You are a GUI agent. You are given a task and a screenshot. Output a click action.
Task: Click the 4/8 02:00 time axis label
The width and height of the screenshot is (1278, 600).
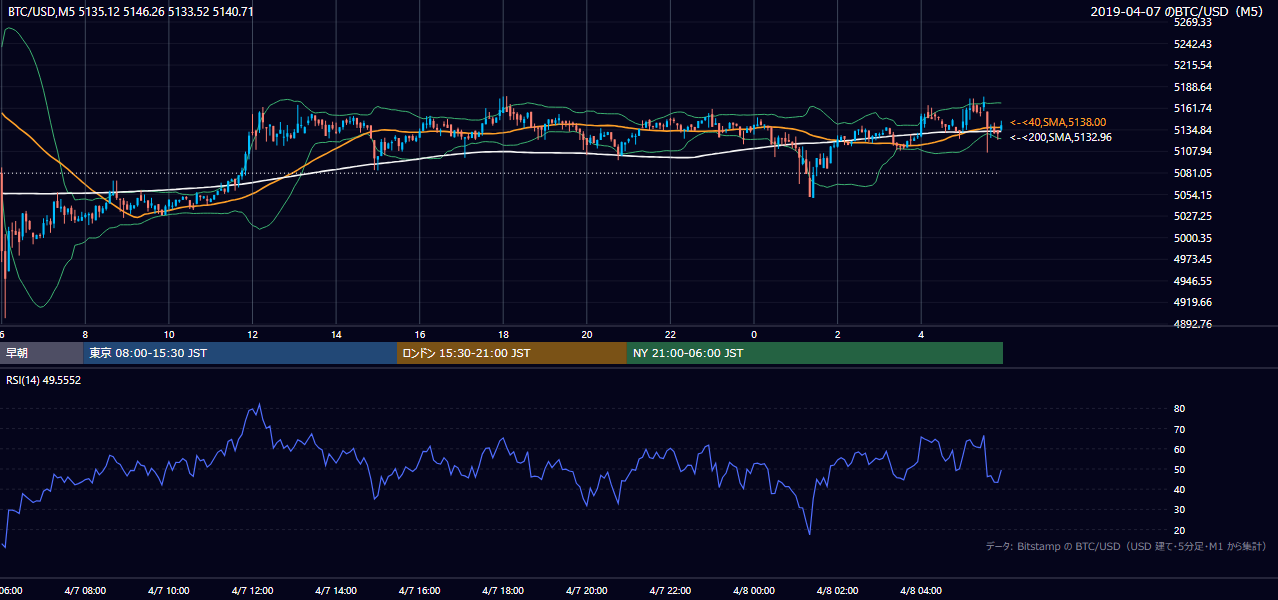tap(837, 591)
